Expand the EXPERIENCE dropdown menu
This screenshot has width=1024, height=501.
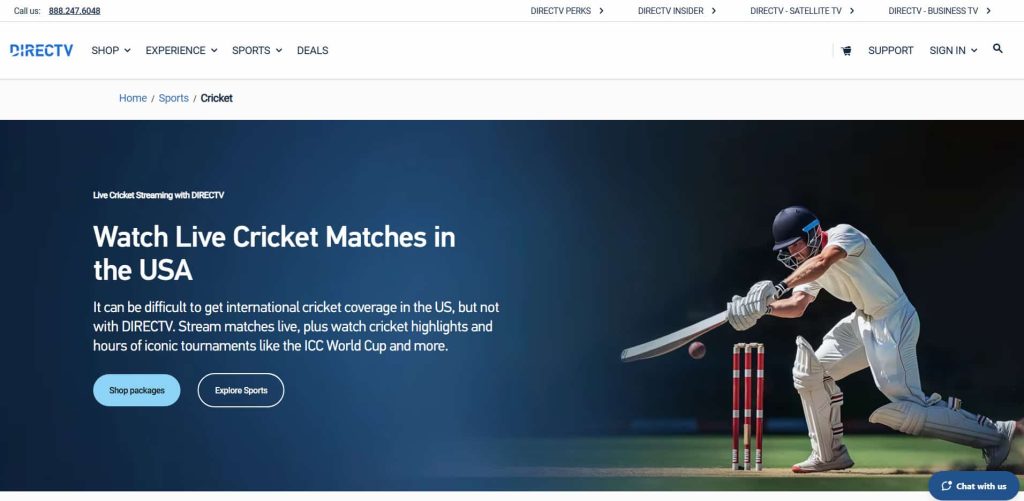tap(182, 50)
